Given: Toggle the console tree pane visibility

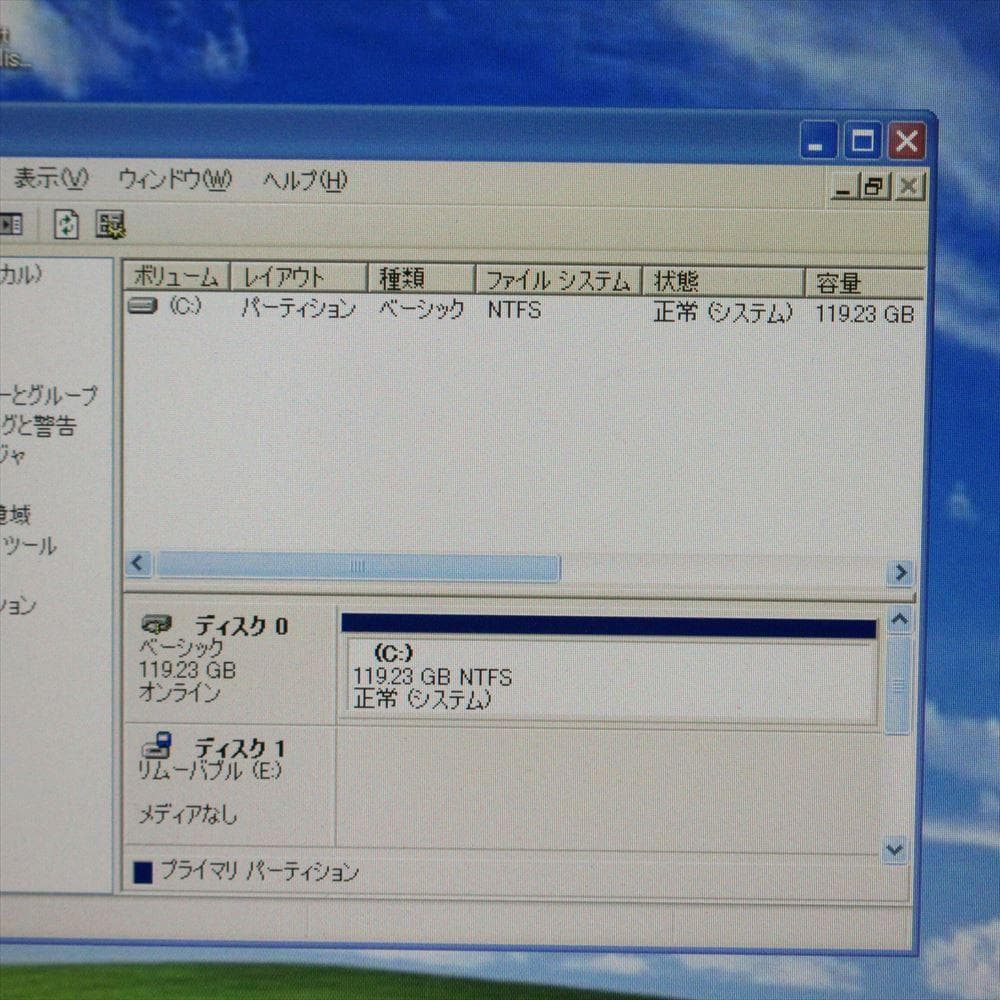Looking at the screenshot, I should 12,223.
